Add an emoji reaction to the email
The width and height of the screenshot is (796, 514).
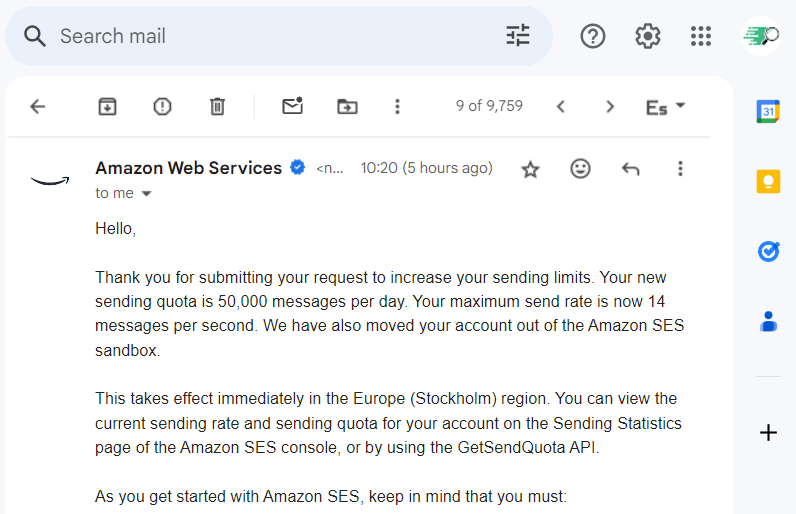click(x=580, y=169)
